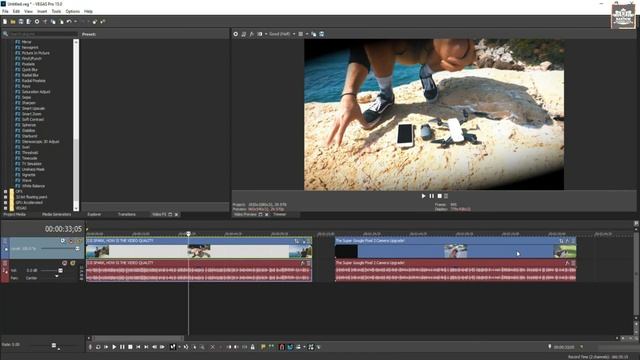640x360 pixels.
Task: Play the video in the preview window
Action: [x=423, y=196]
